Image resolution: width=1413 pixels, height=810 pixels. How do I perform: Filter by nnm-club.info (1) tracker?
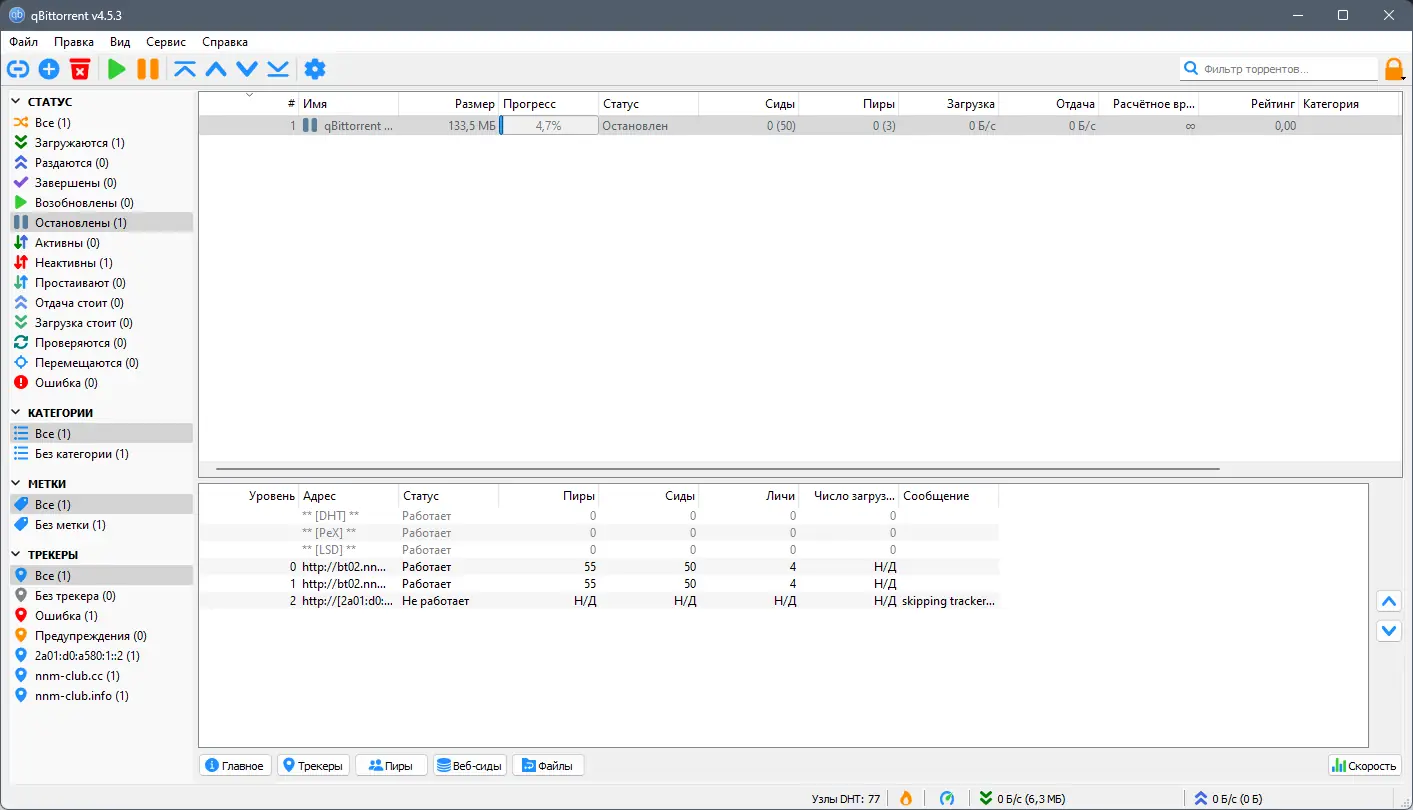pyautogui.click(x=101, y=696)
